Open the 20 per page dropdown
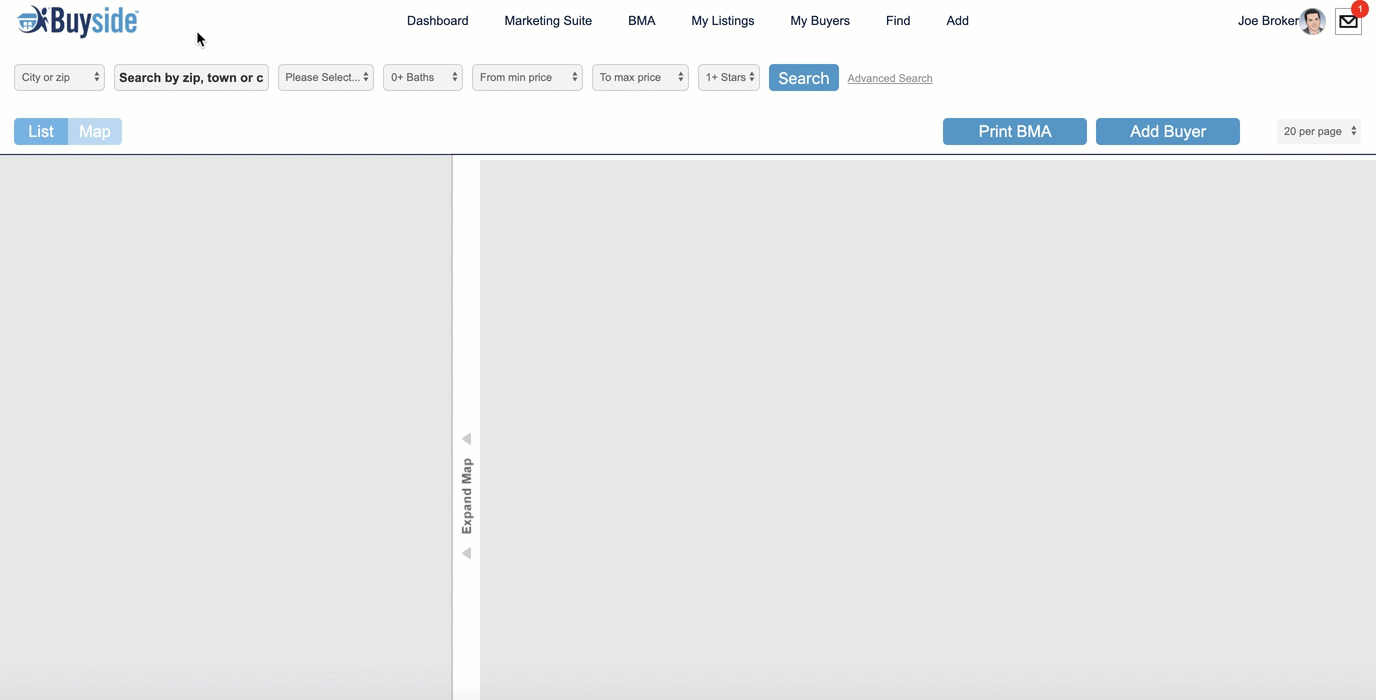1376x700 pixels. (x=1319, y=132)
